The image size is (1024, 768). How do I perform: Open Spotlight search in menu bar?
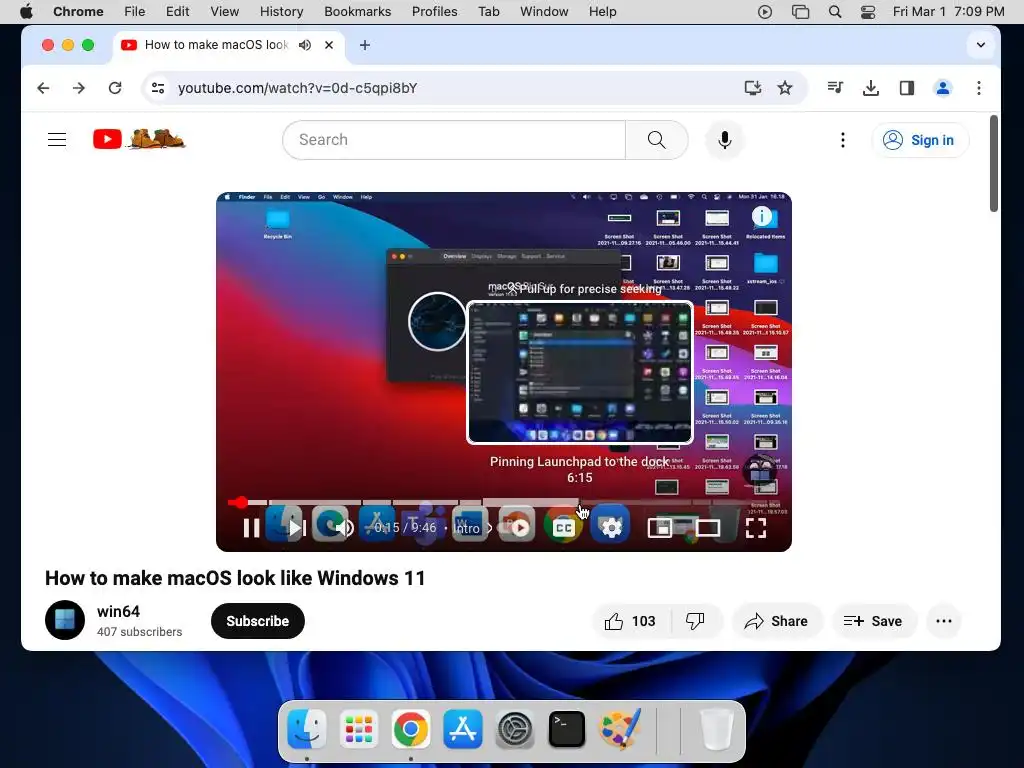pos(835,11)
